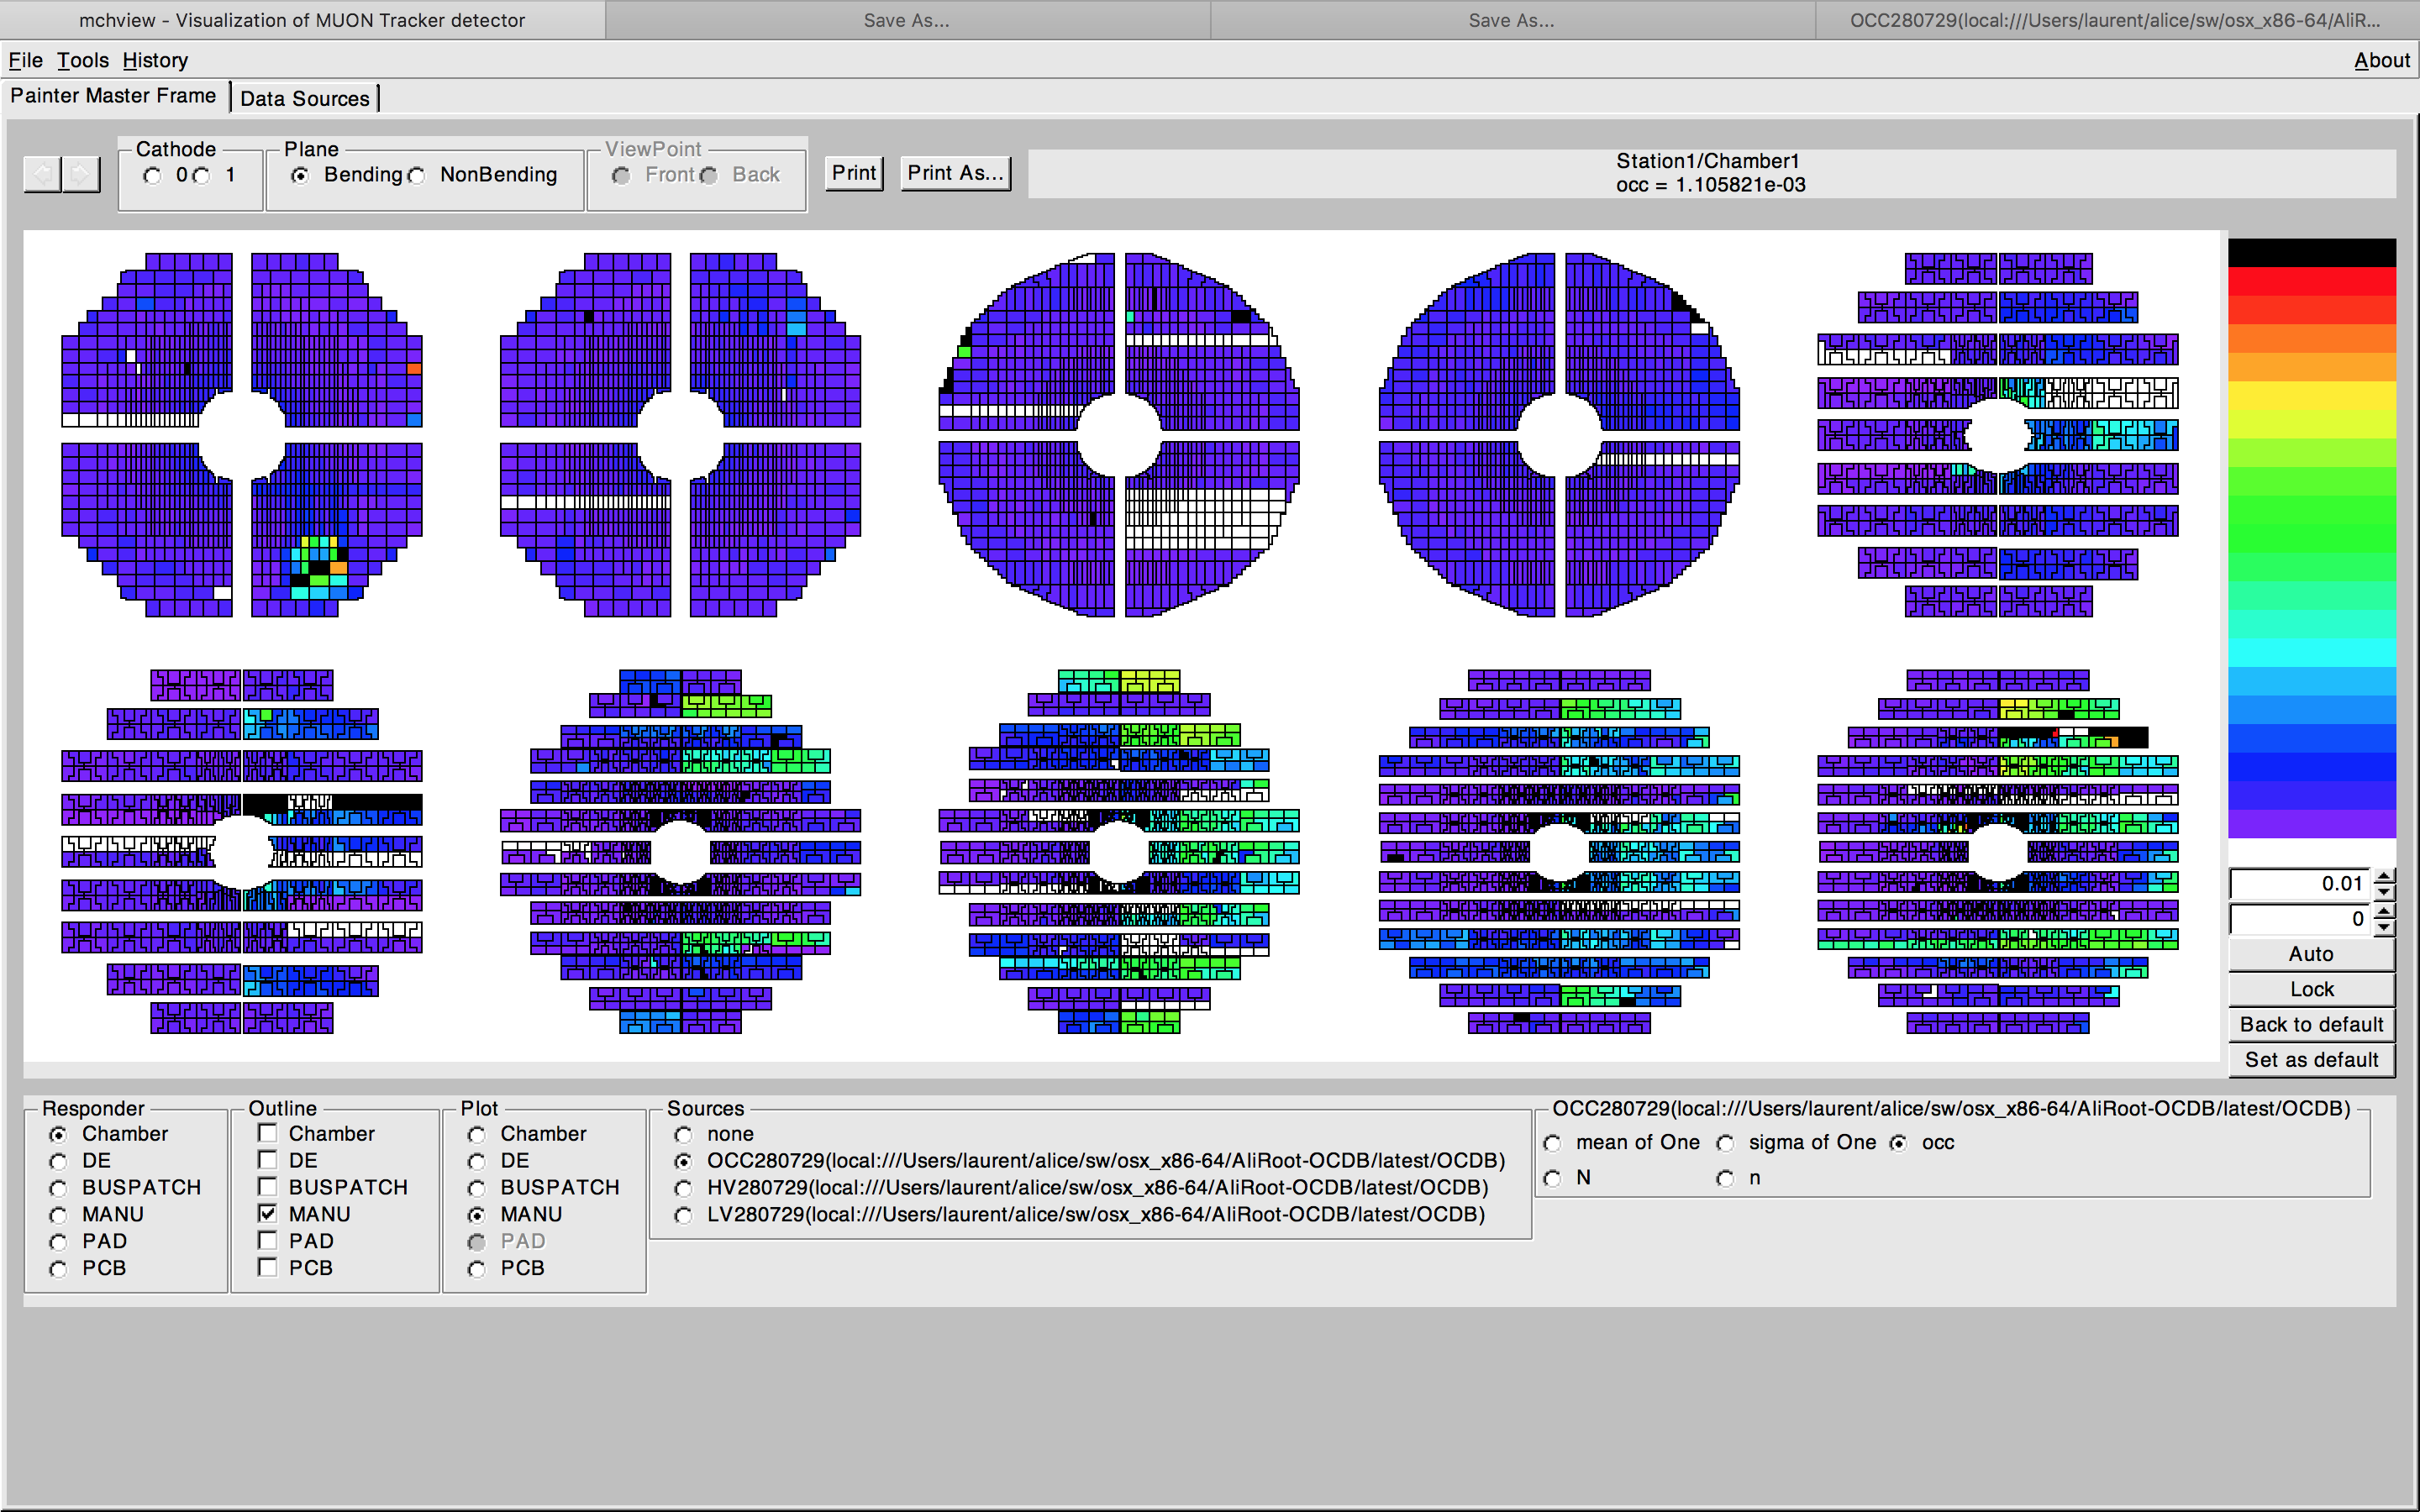This screenshot has width=2420, height=1512.
Task: Select Cathode 0 radio button
Action: click(x=152, y=176)
